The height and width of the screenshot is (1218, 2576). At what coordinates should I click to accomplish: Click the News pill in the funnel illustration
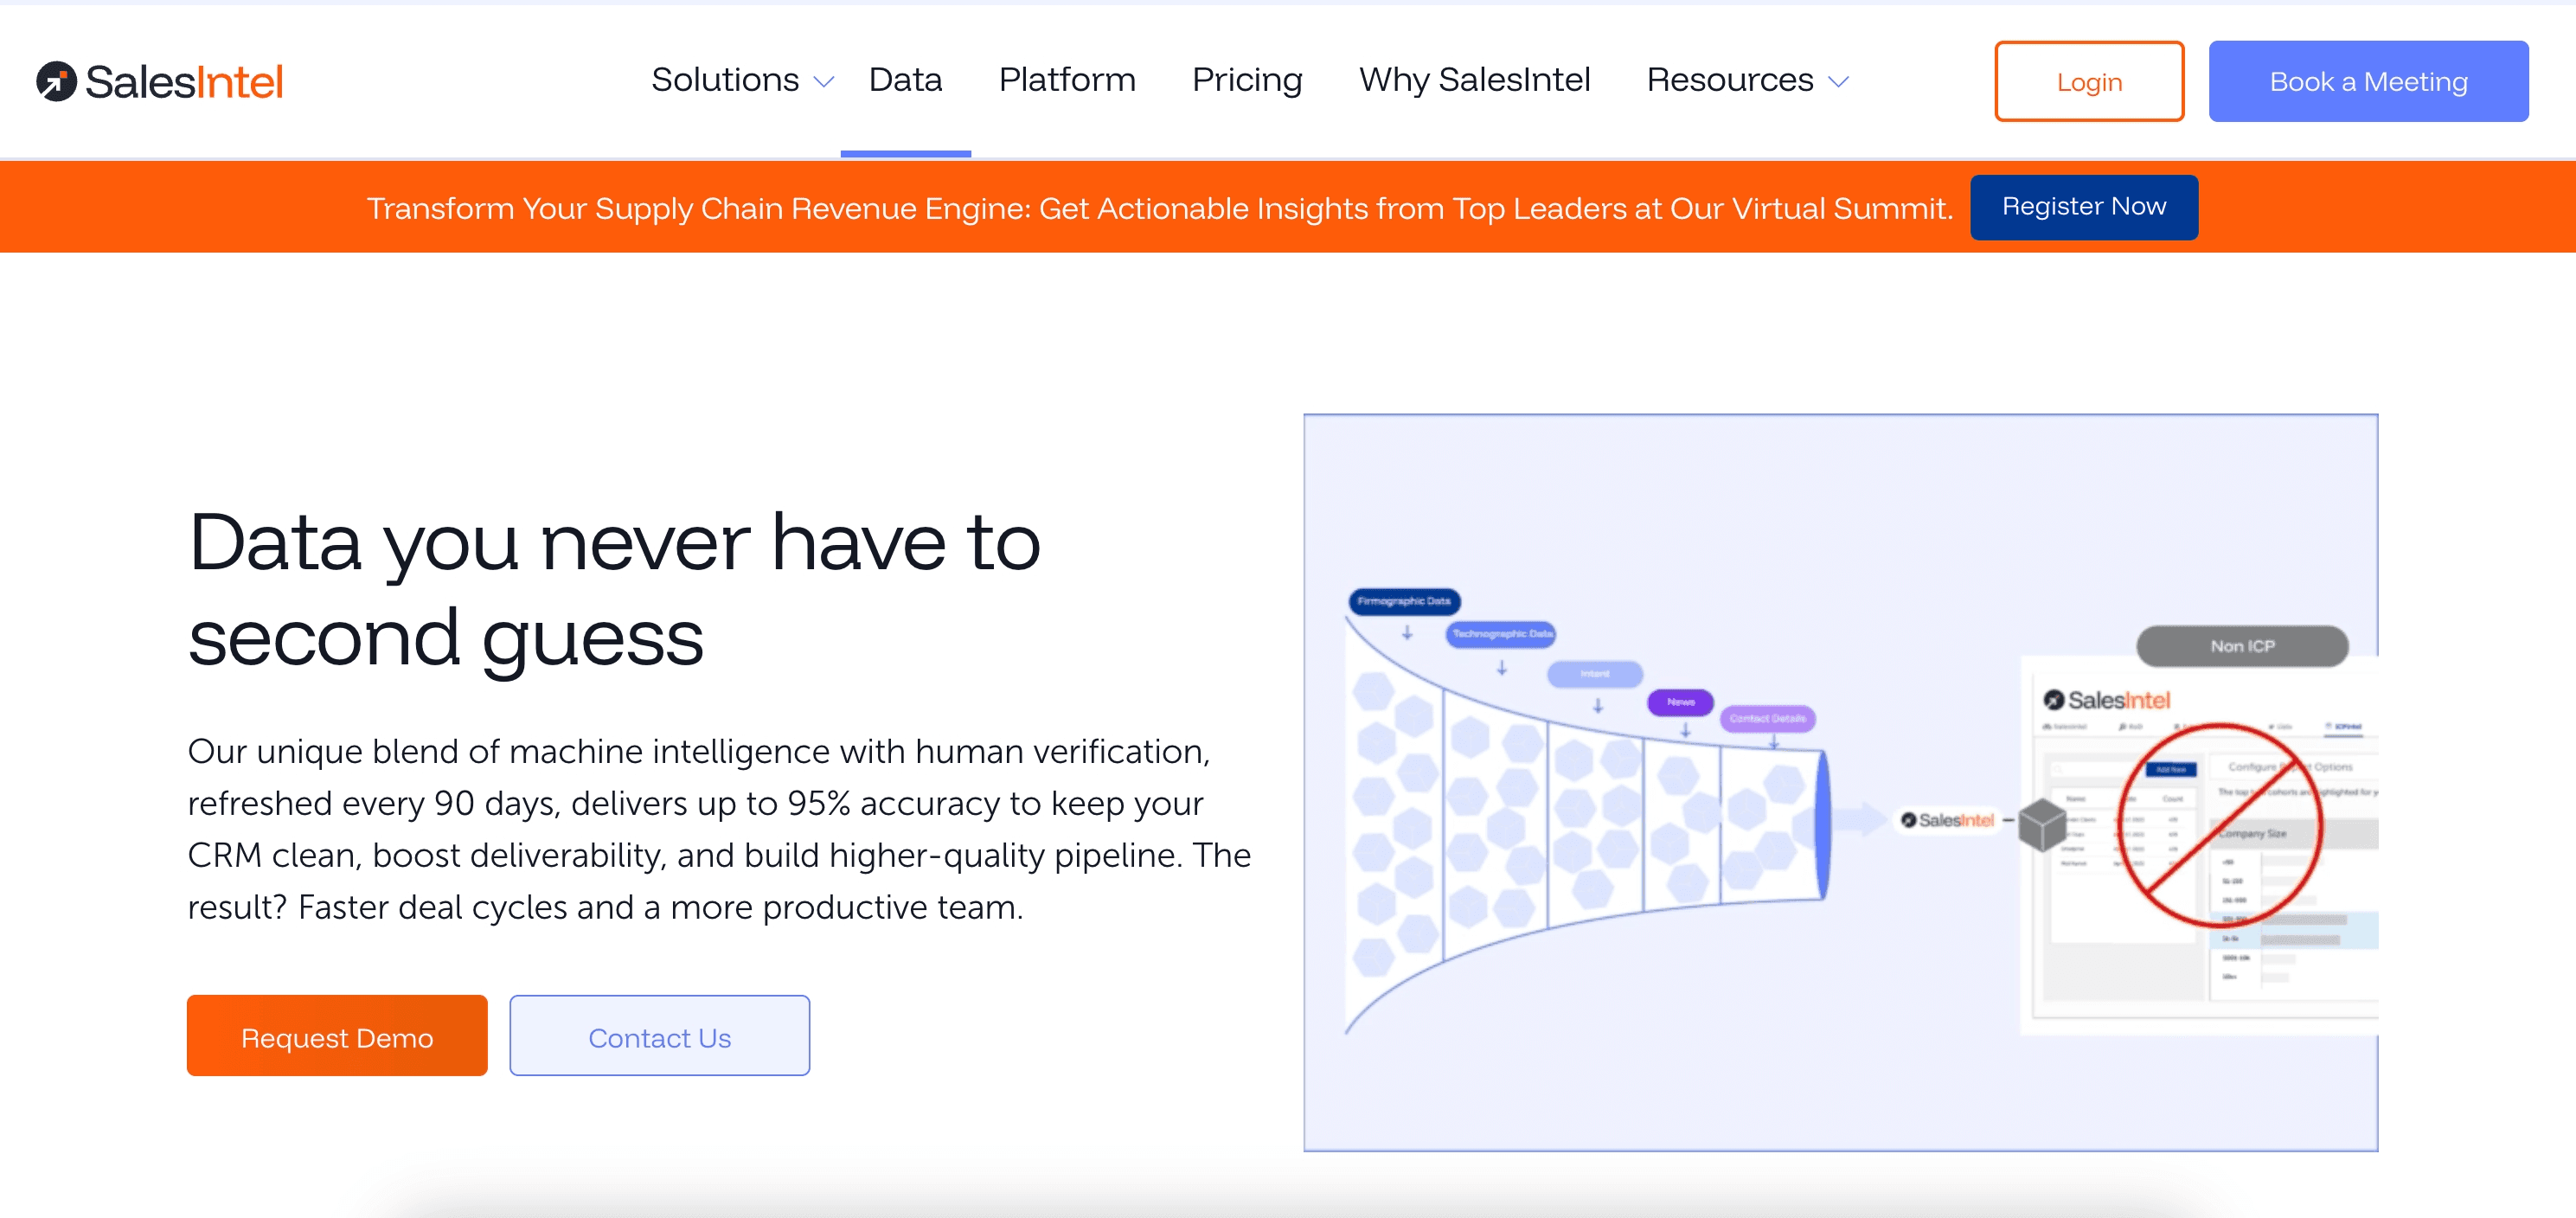[1680, 702]
